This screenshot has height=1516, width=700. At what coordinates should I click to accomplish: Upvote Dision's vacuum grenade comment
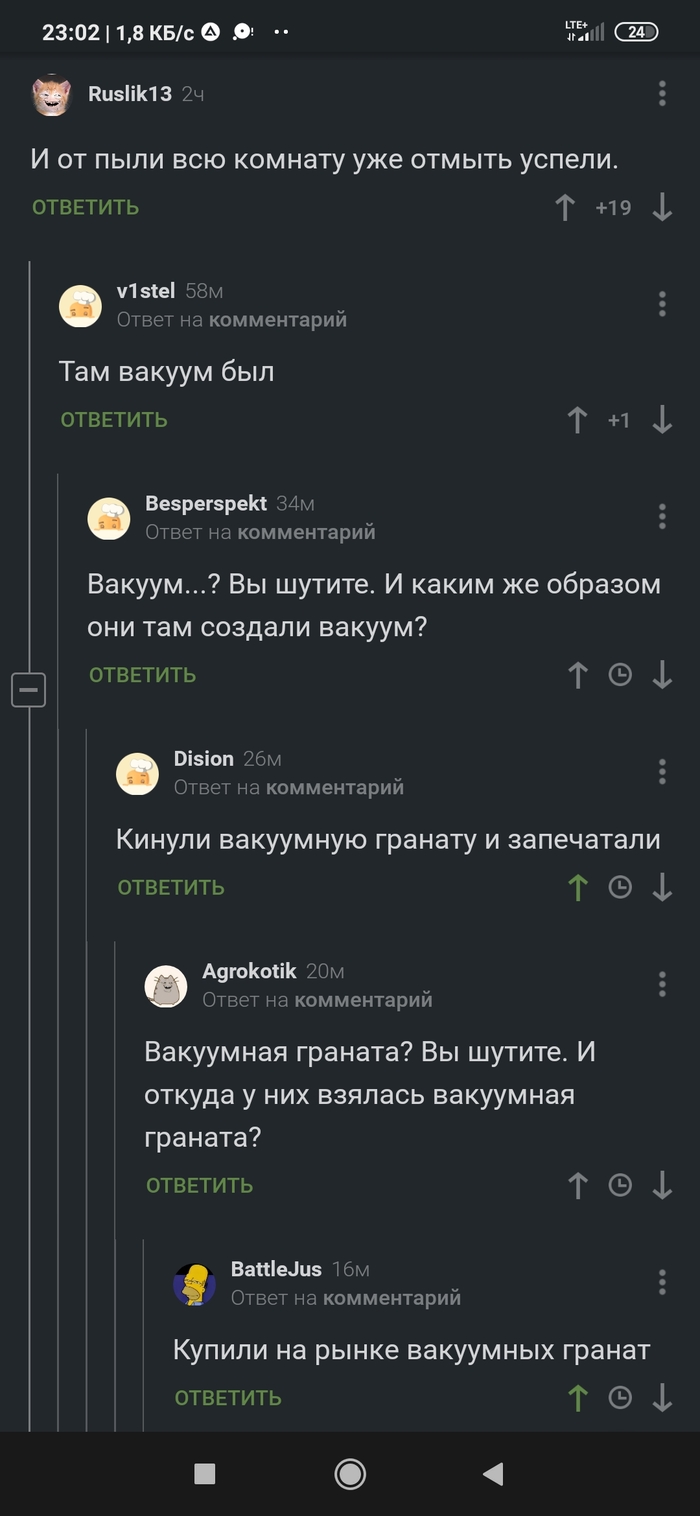(x=577, y=888)
